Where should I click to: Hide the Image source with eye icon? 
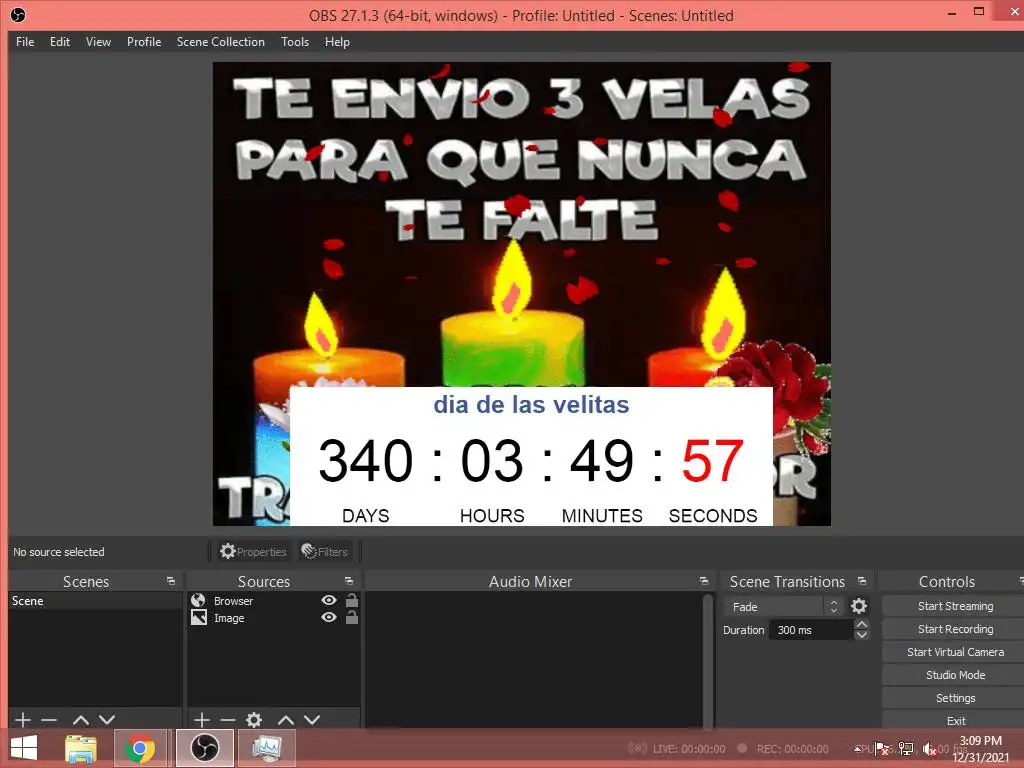click(x=329, y=617)
